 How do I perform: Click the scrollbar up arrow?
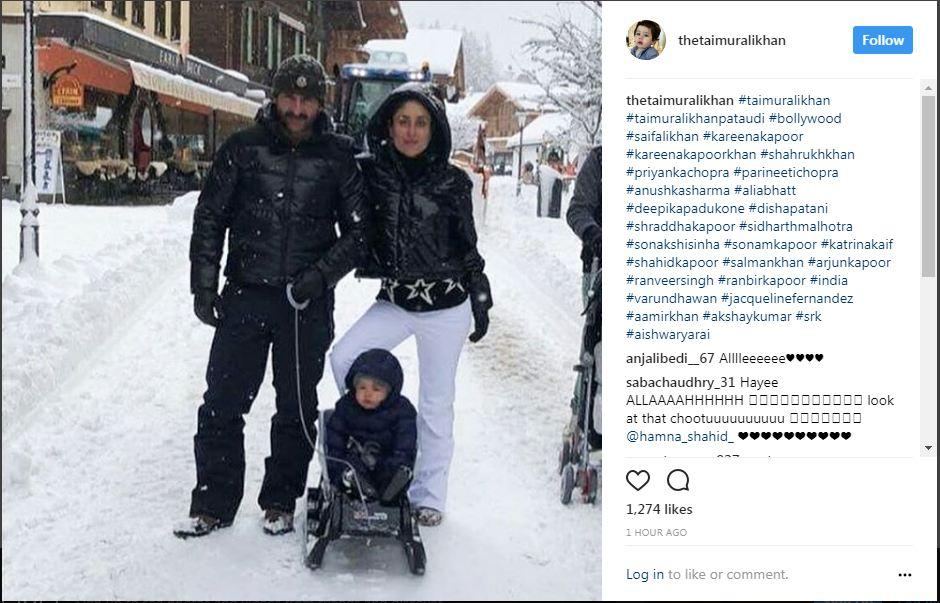[928, 88]
